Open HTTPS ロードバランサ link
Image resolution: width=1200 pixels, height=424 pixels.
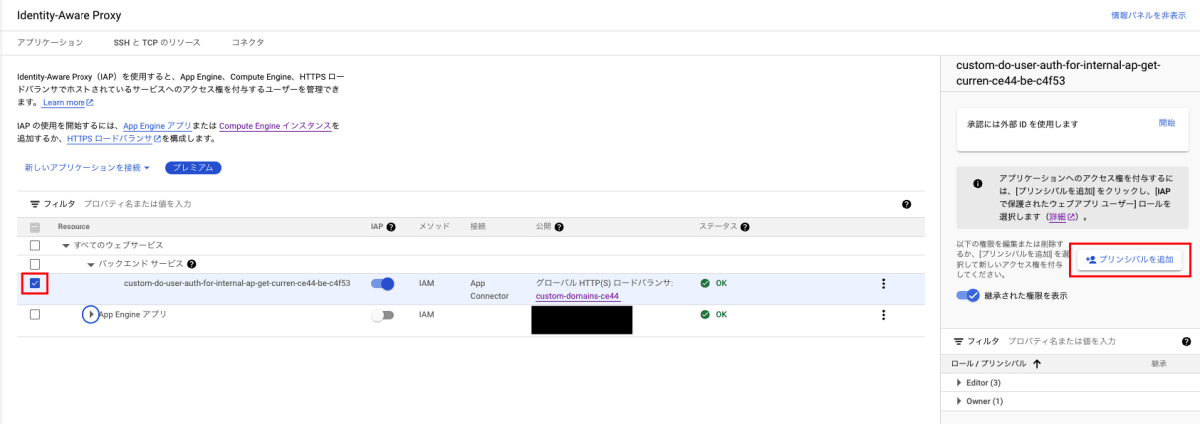coord(114,138)
